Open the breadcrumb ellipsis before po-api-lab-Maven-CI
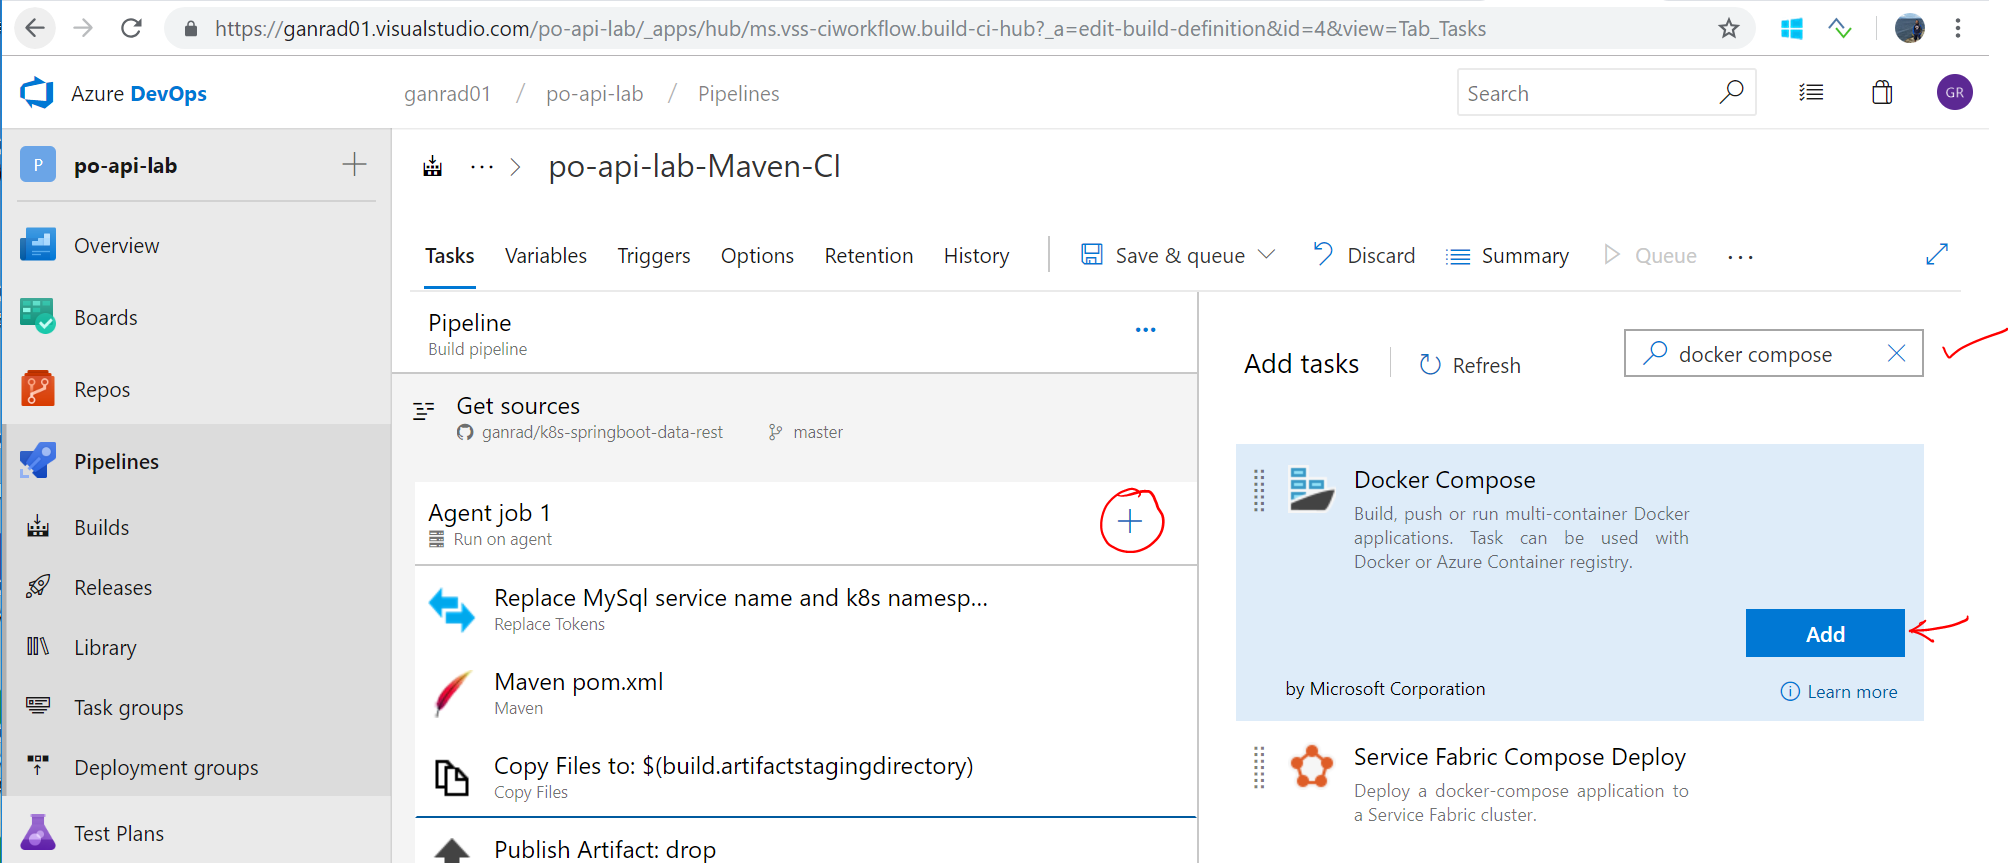The image size is (2008, 863). pyautogui.click(x=482, y=167)
